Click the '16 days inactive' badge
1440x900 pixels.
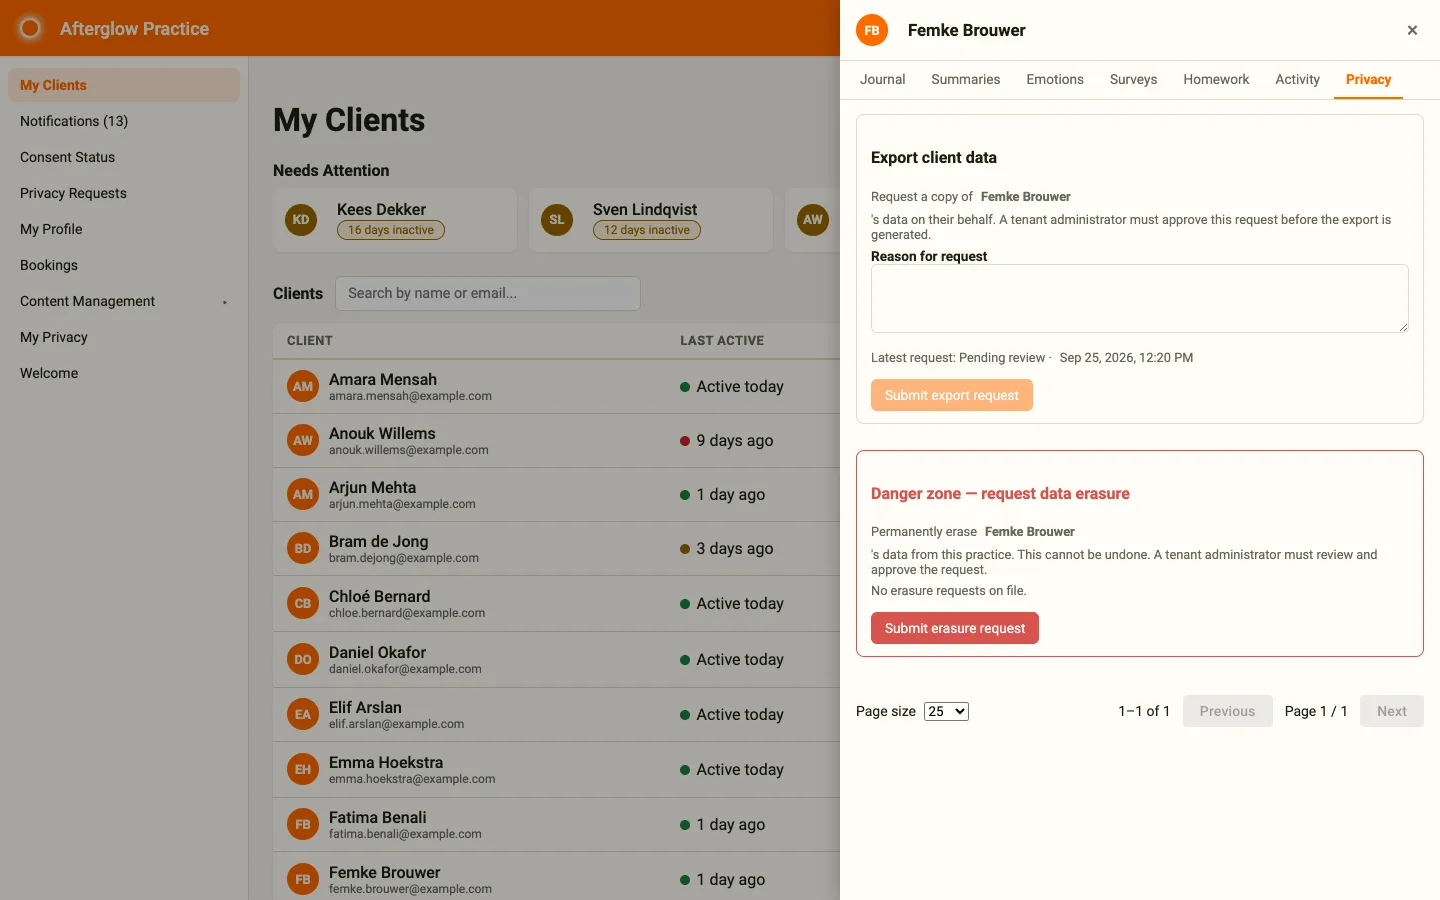[391, 230]
